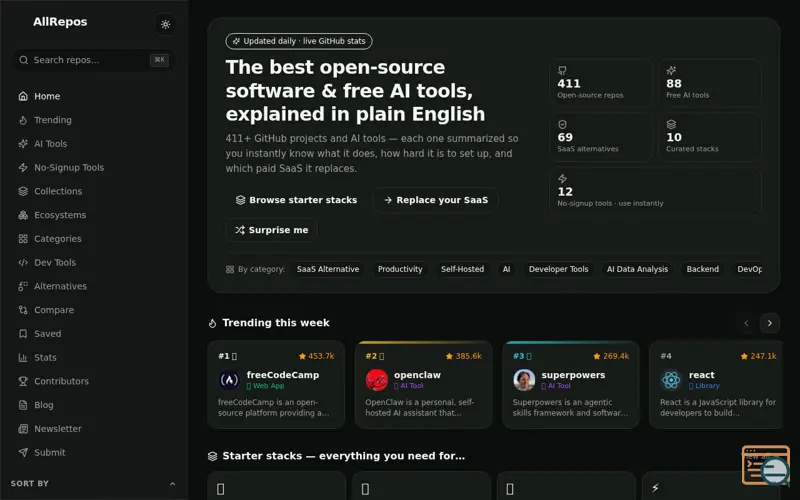This screenshot has width=800, height=500.
Task: Open the superpowers trending card
Action: [x=570, y=385]
